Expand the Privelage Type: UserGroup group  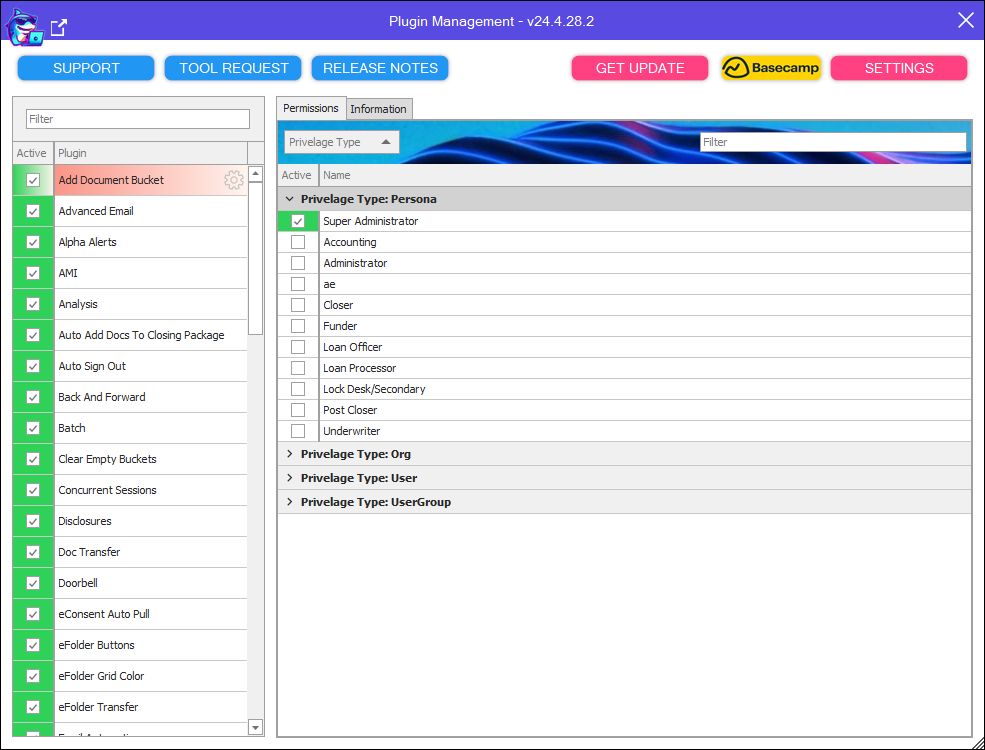click(290, 502)
